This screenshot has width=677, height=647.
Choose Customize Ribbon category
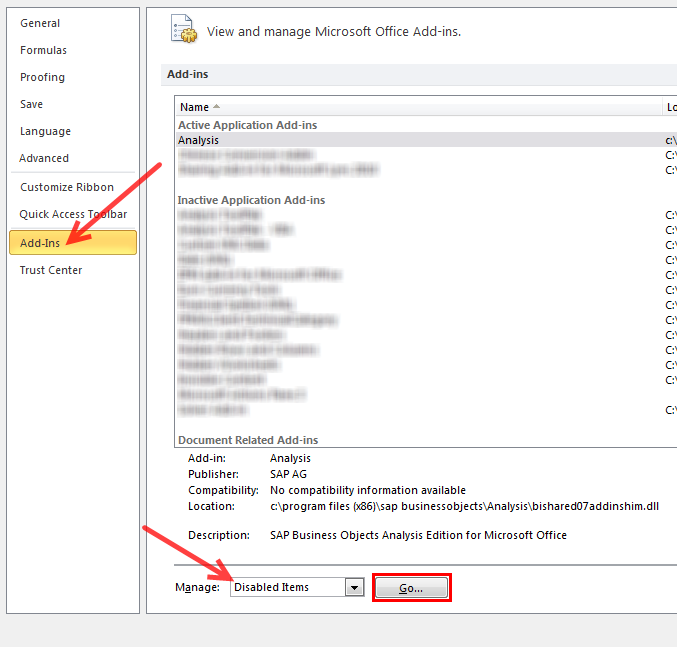tap(67, 187)
